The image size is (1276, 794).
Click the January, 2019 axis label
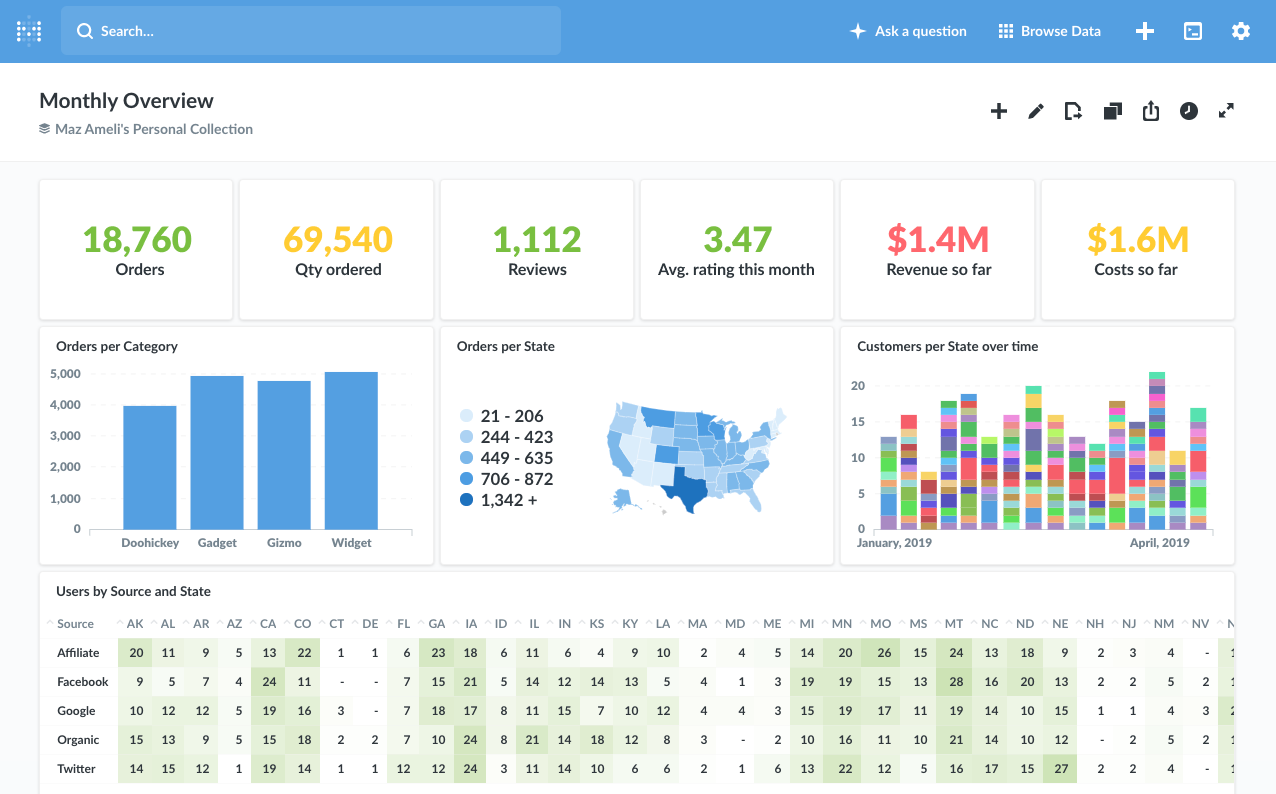(x=894, y=543)
